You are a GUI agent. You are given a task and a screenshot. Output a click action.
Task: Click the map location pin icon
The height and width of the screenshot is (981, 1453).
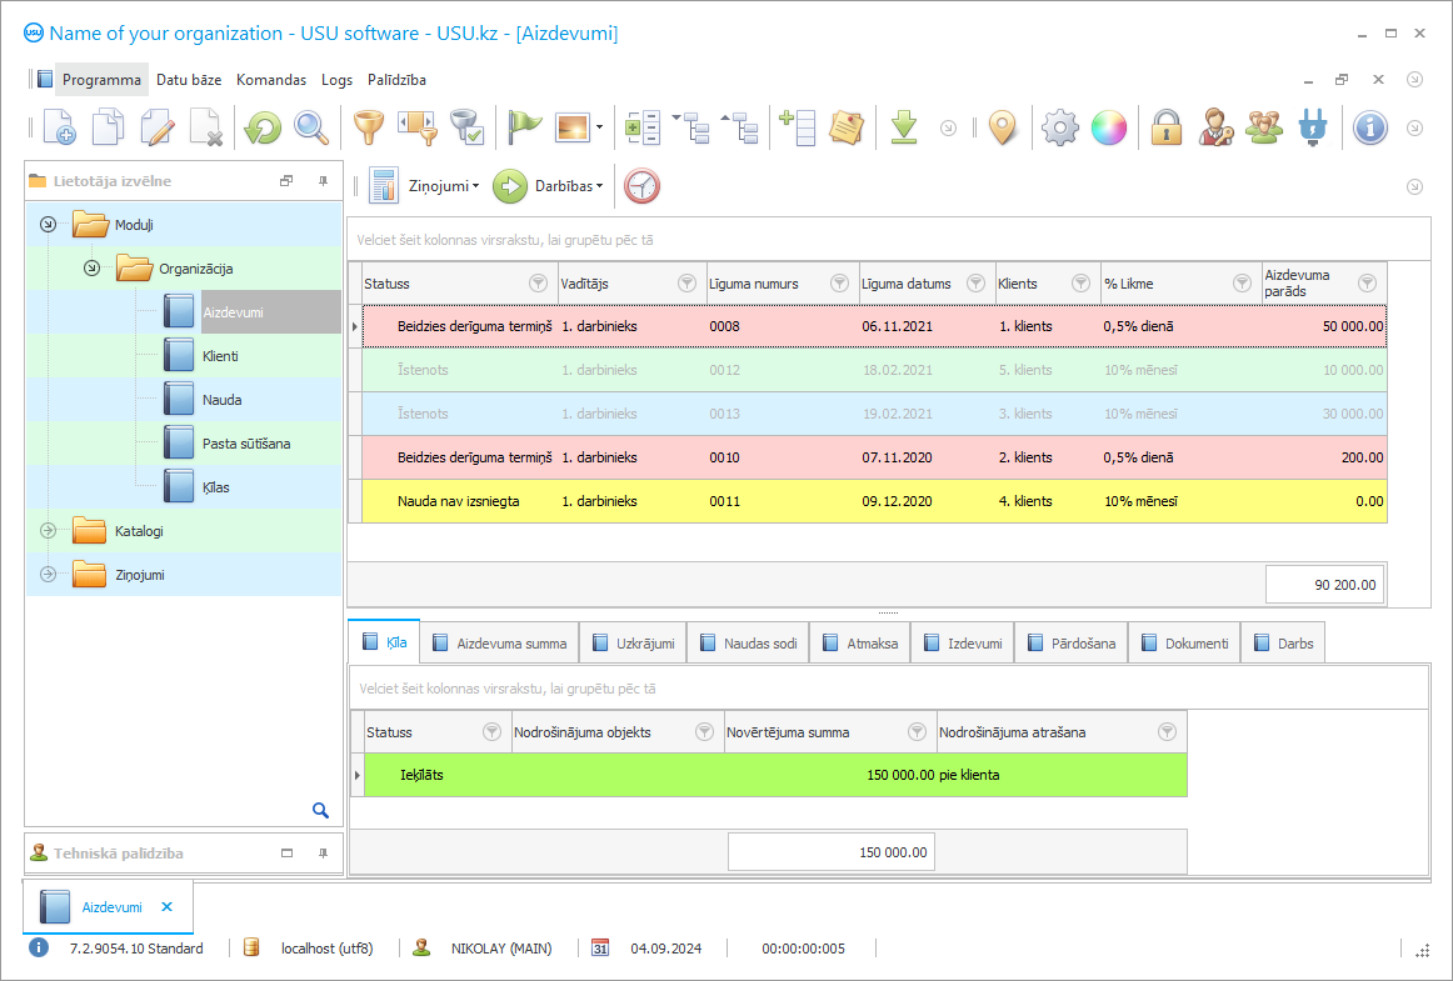1002,128
